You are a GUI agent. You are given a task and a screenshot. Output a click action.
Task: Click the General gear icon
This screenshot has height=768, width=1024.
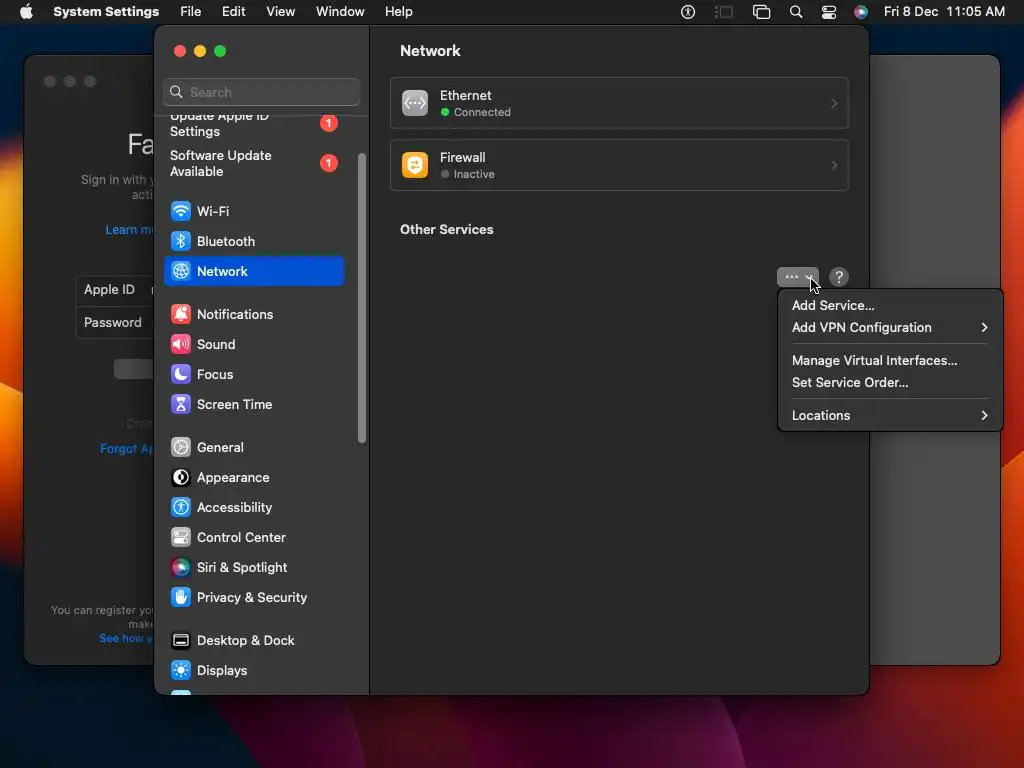(x=181, y=447)
